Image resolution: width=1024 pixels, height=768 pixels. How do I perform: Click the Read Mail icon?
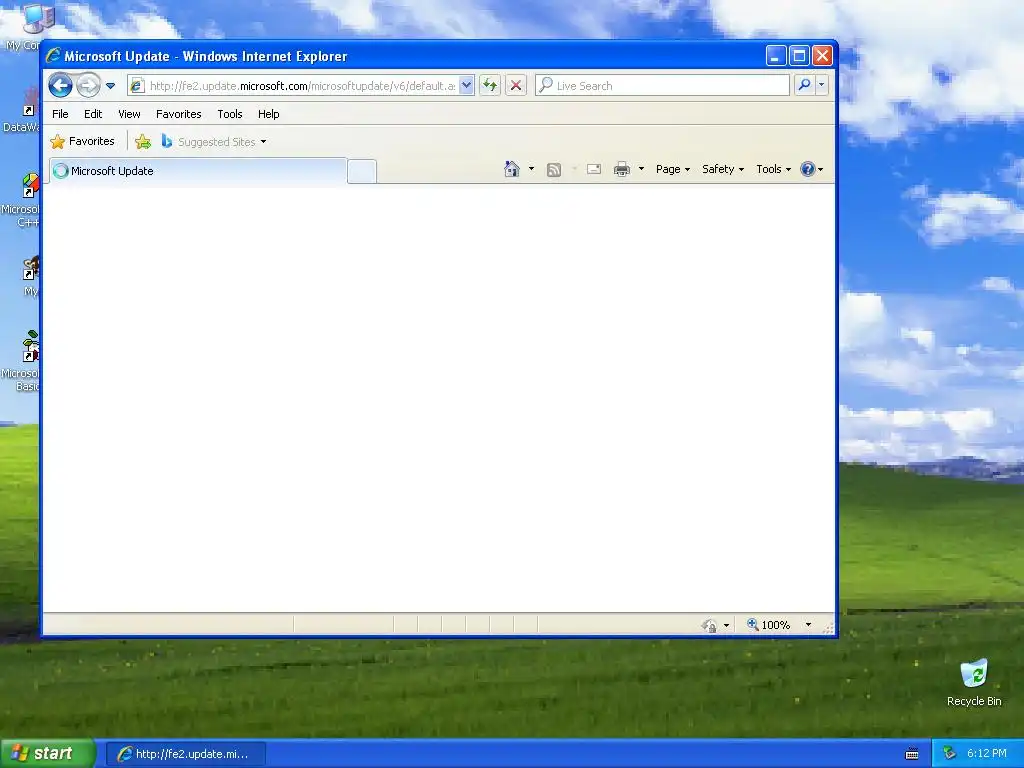594,169
